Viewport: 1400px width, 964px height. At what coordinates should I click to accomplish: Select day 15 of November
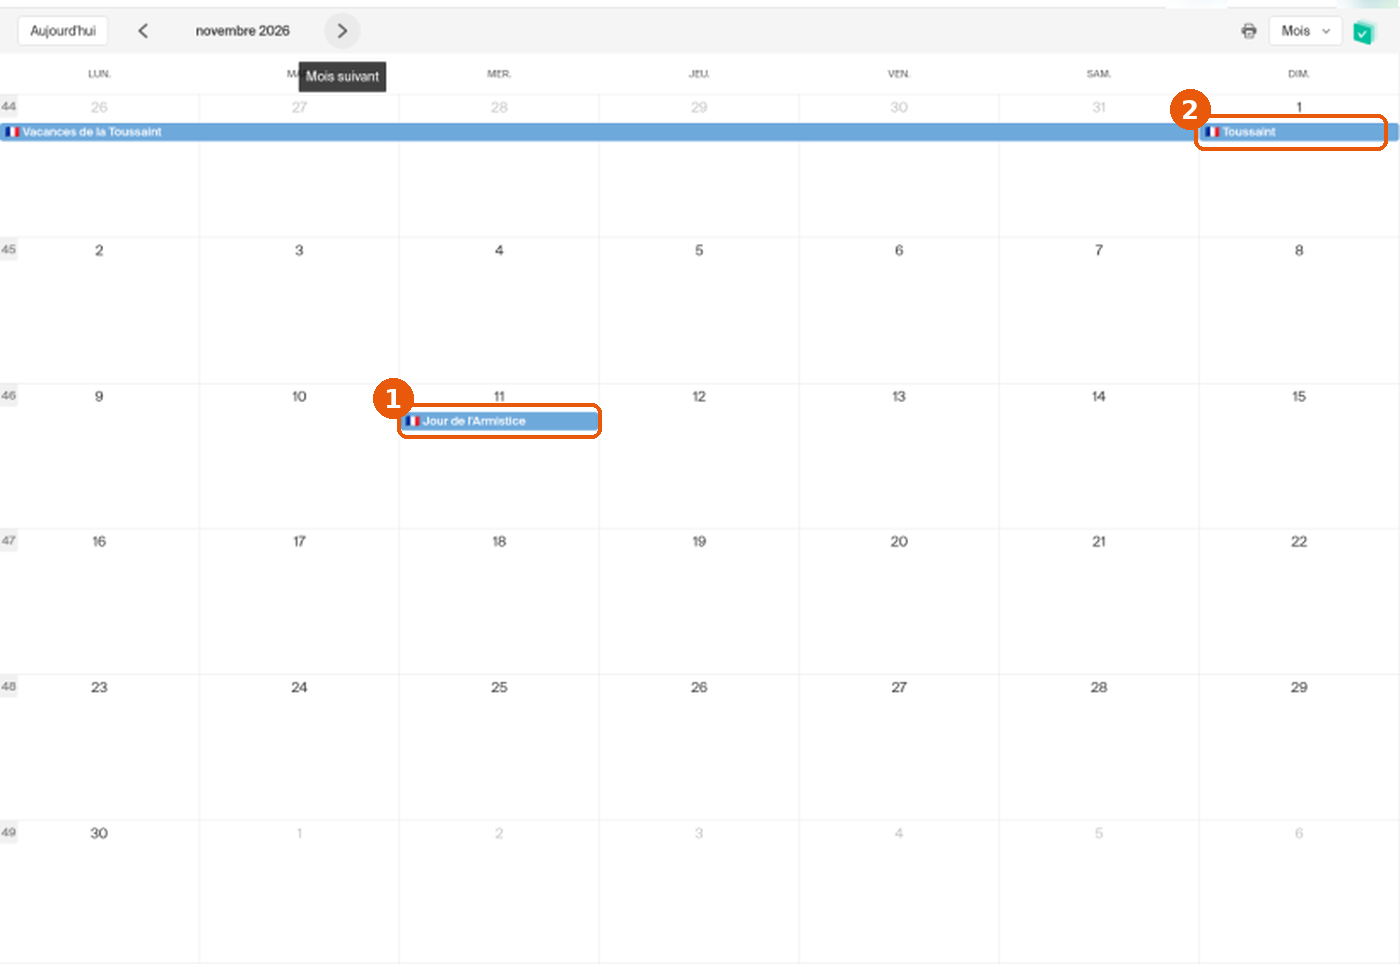(1299, 396)
